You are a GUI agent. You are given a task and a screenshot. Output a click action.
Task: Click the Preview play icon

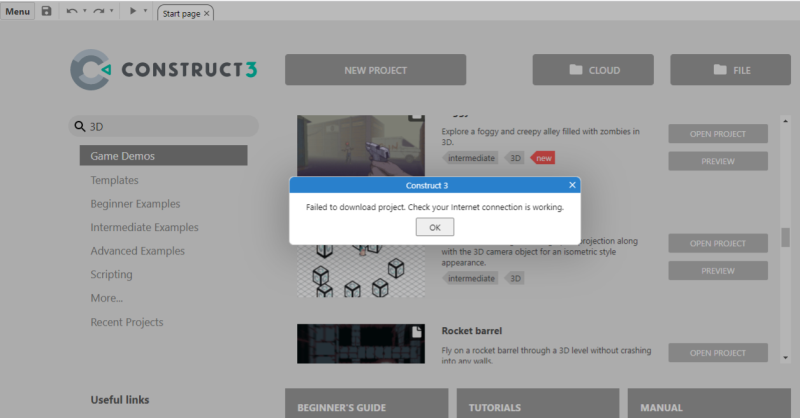click(133, 11)
